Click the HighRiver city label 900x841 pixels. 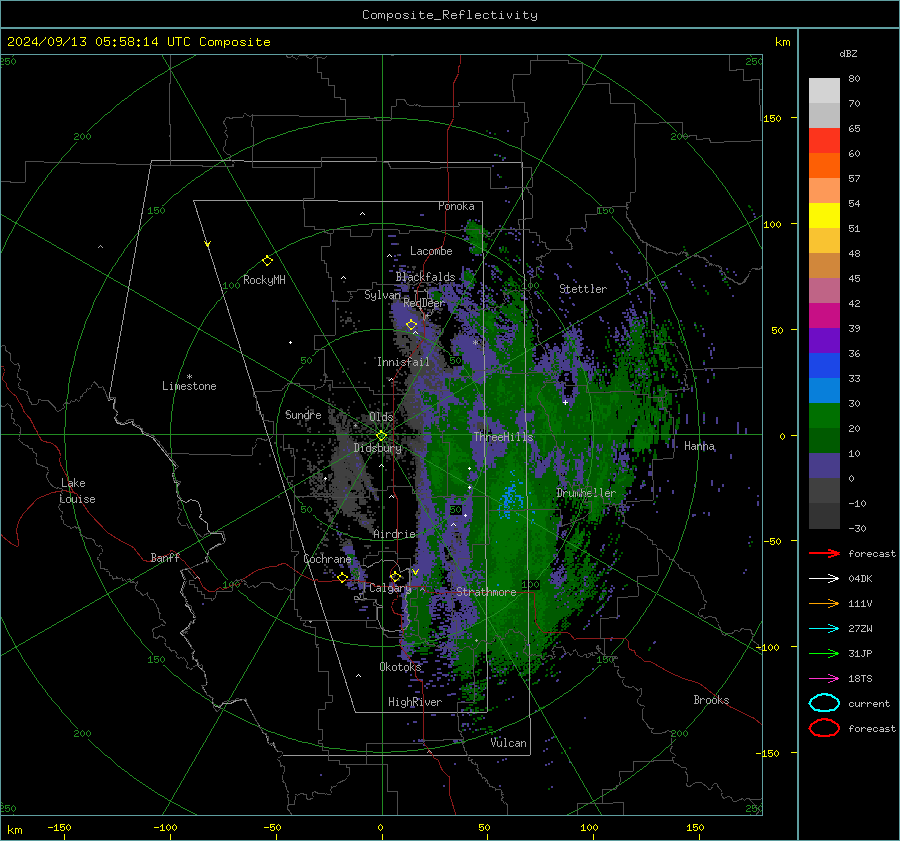[415, 702]
